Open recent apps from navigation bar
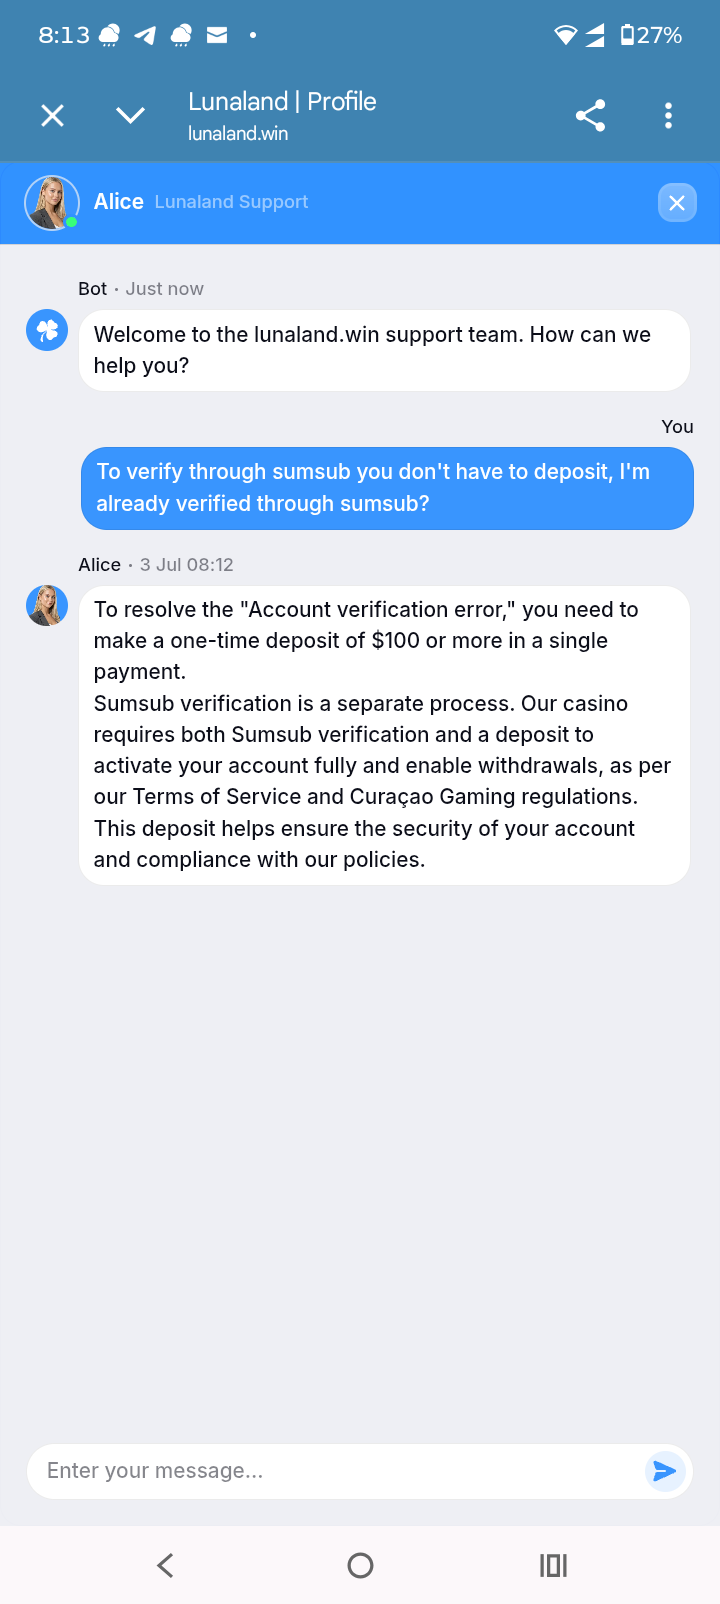Viewport: 720px width, 1604px height. click(553, 1565)
